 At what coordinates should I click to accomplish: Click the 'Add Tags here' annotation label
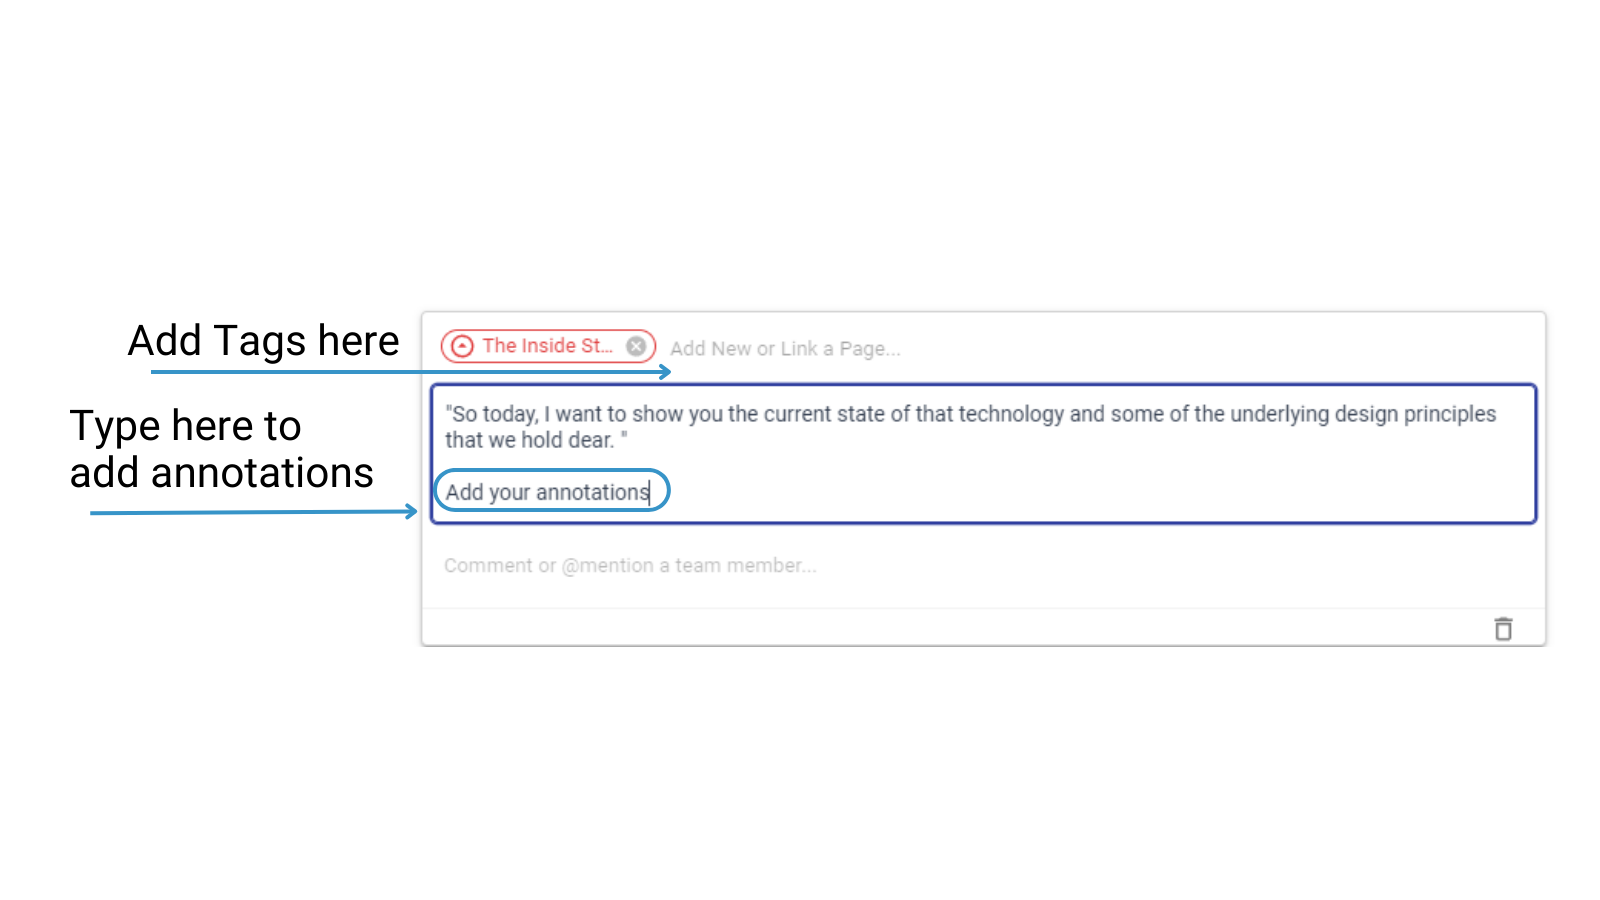point(263,340)
